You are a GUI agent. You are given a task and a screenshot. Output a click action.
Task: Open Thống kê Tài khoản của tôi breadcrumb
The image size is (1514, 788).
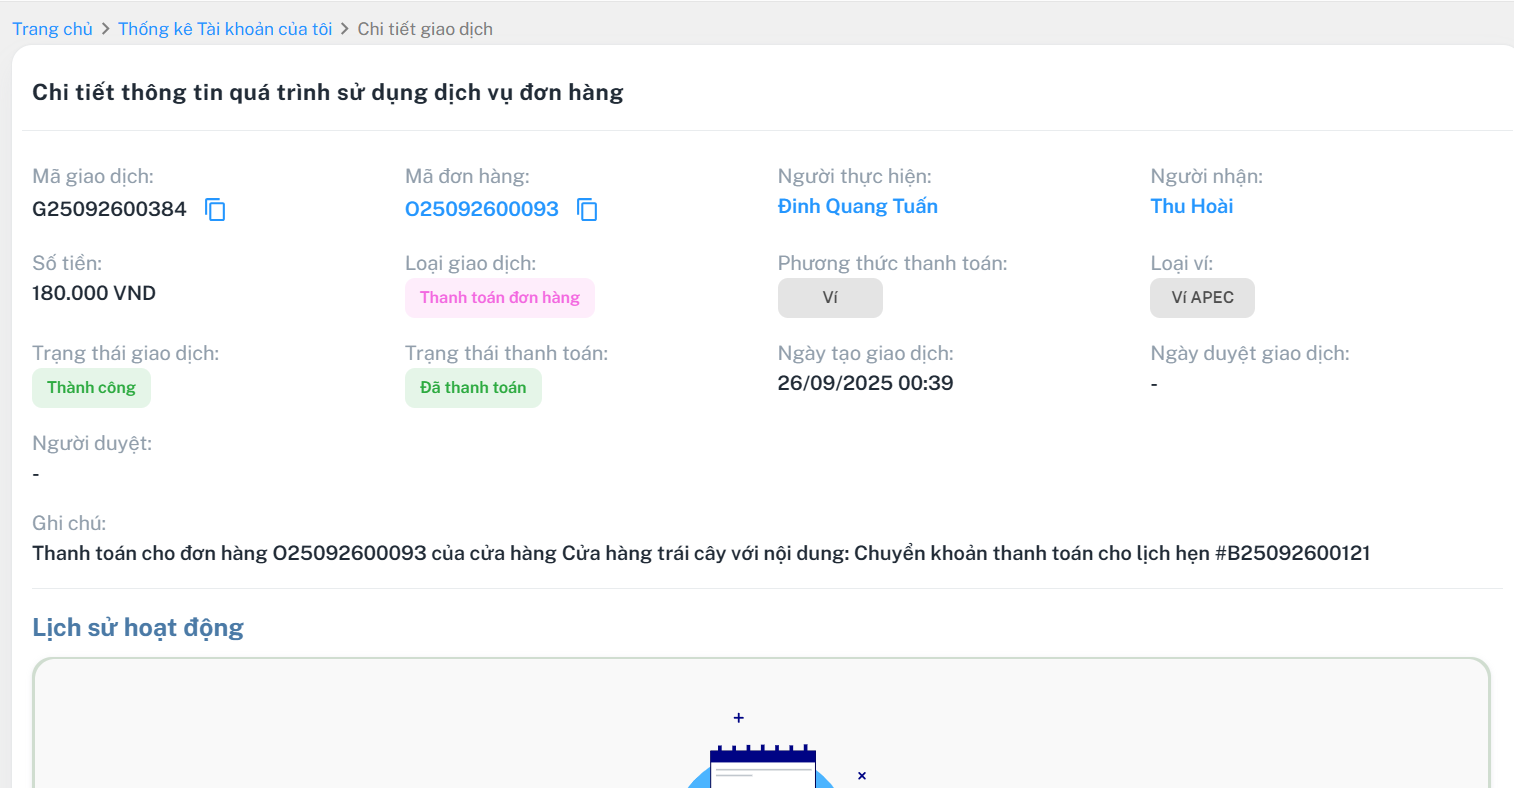(x=225, y=29)
